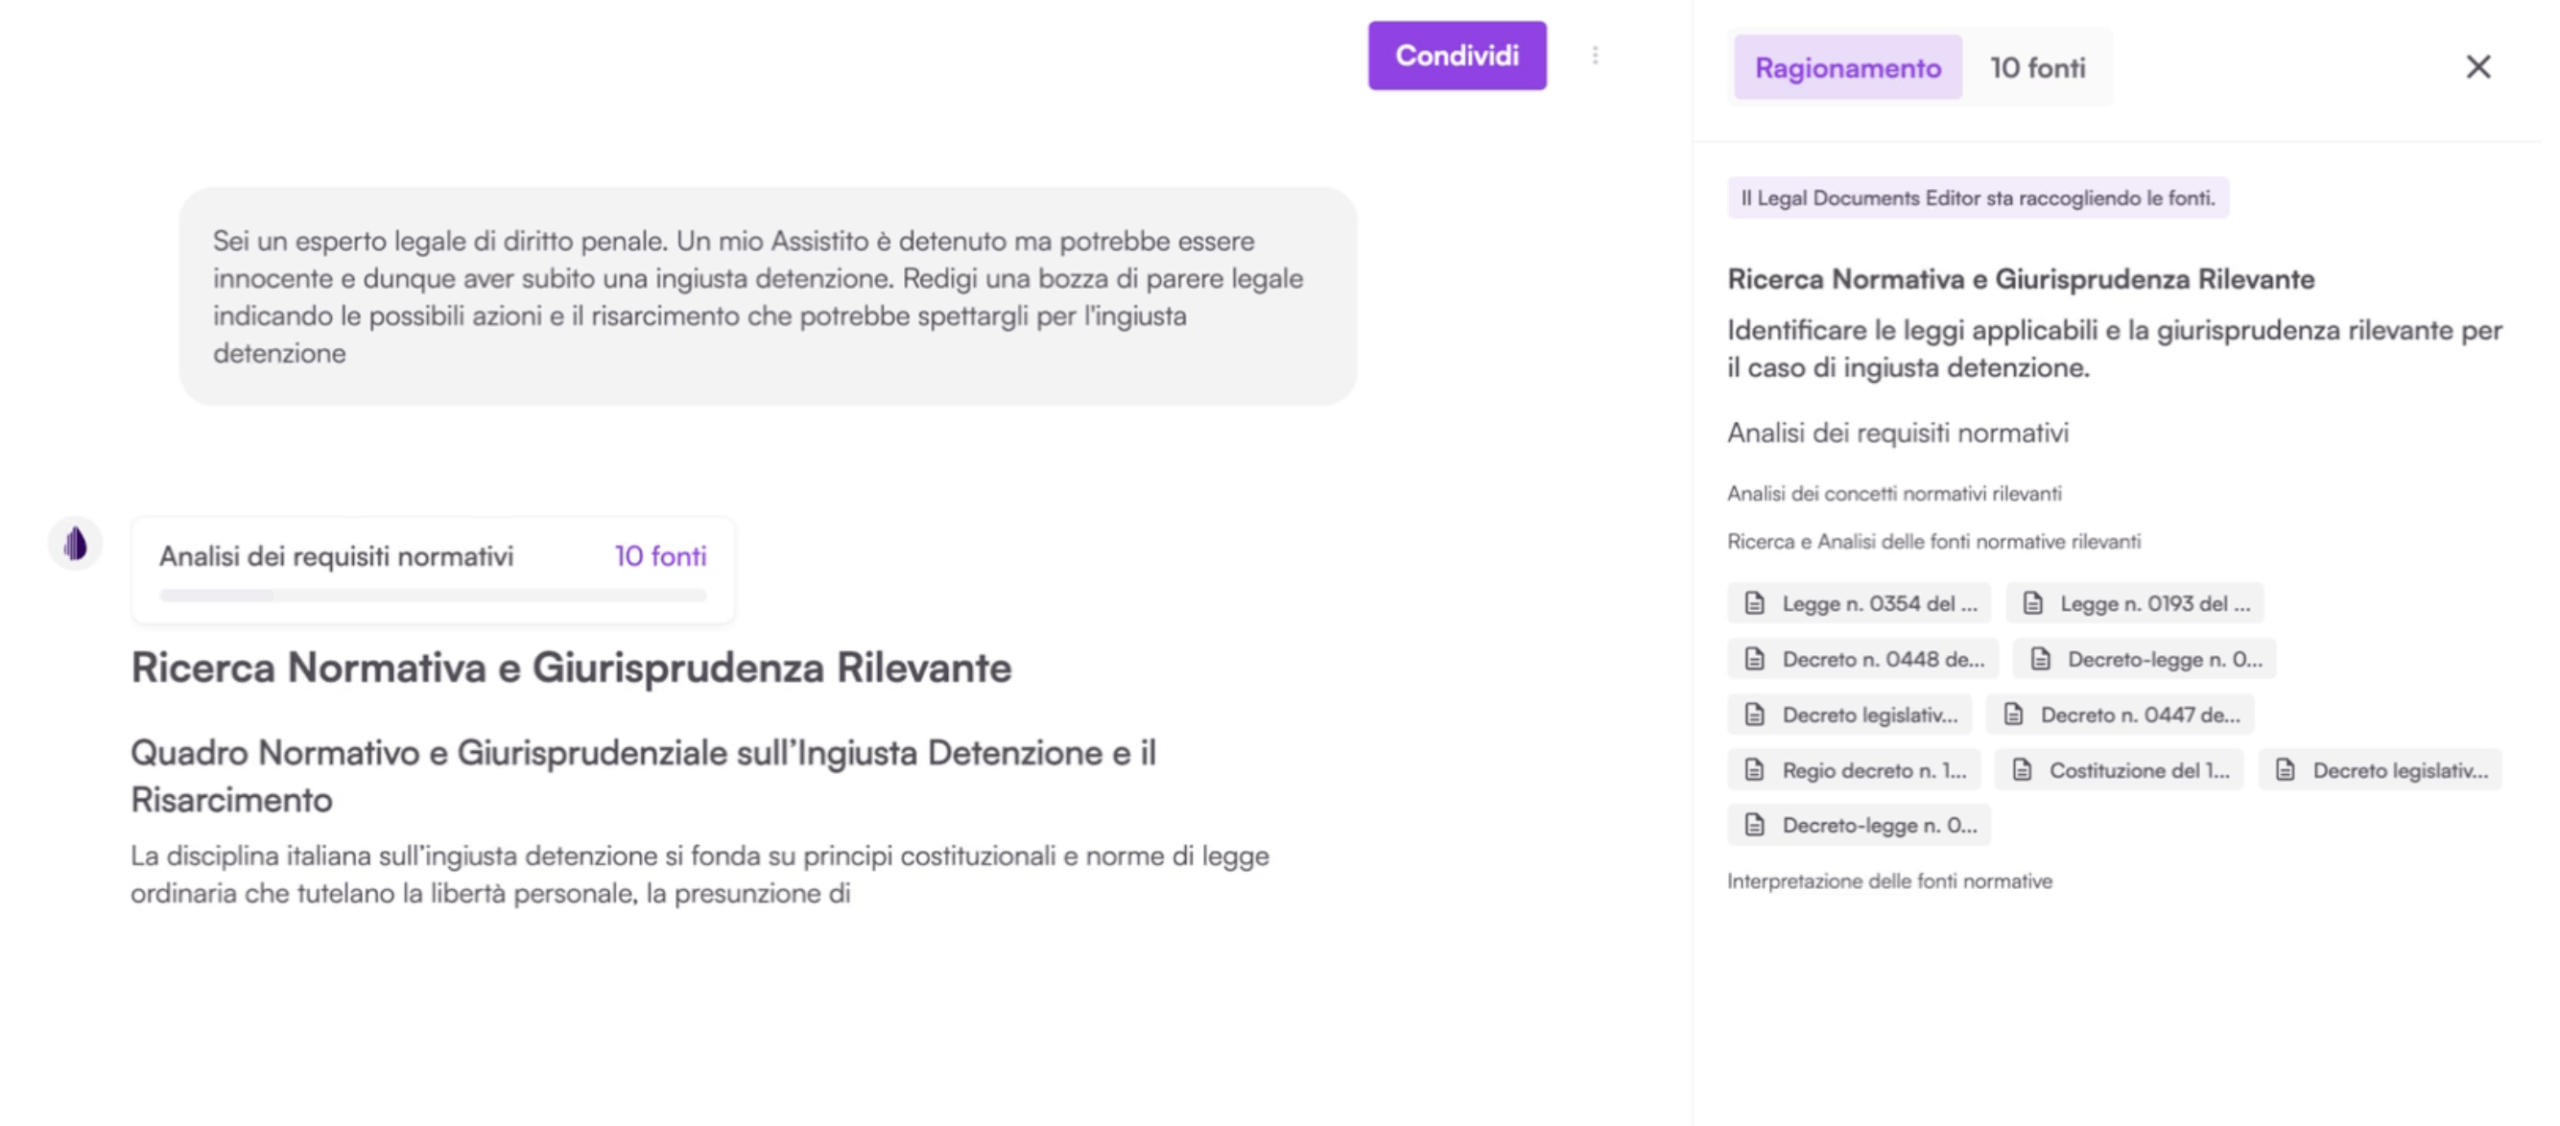Open Legge n. 0193 source chip
The image size is (2560, 1126).
(x=2134, y=603)
